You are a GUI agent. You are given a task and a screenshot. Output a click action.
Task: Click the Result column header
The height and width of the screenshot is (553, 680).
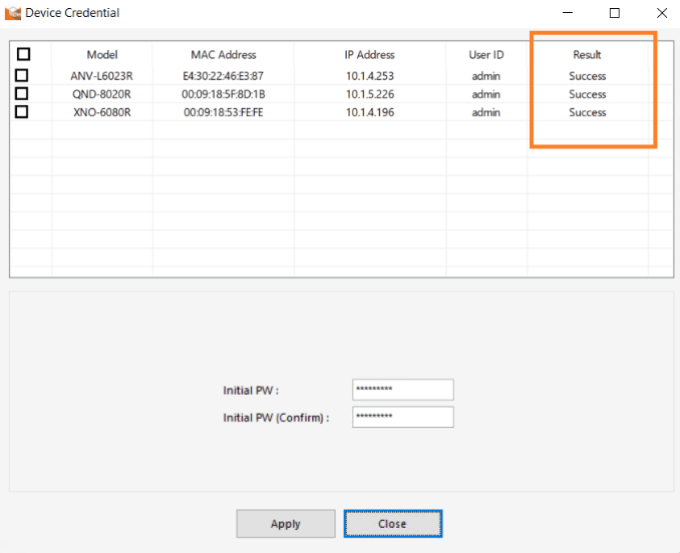[587, 55]
